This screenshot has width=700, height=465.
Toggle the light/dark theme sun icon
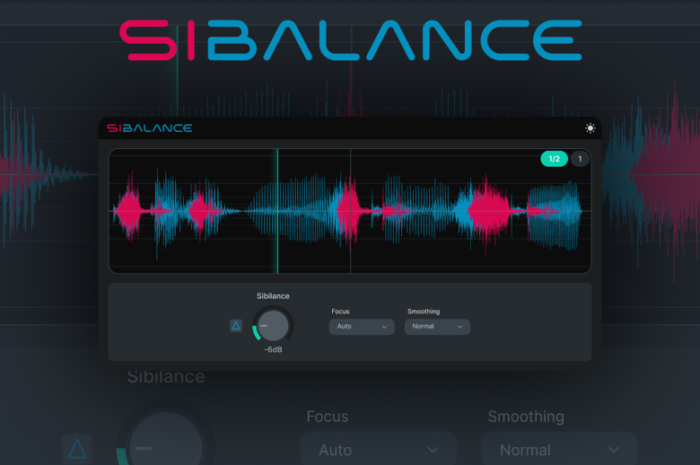tap(590, 128)
